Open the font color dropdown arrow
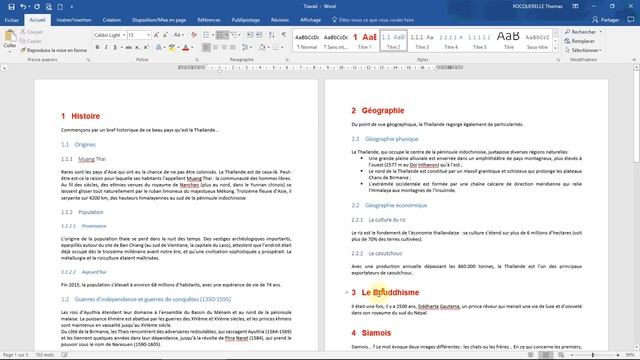640x360 pixels. click(192, 47)
